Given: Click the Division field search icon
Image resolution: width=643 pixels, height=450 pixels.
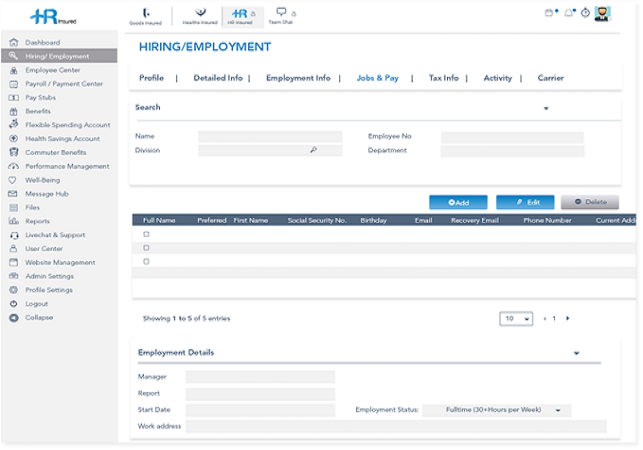Looking at the screenshot, I should tap(313, 150).
